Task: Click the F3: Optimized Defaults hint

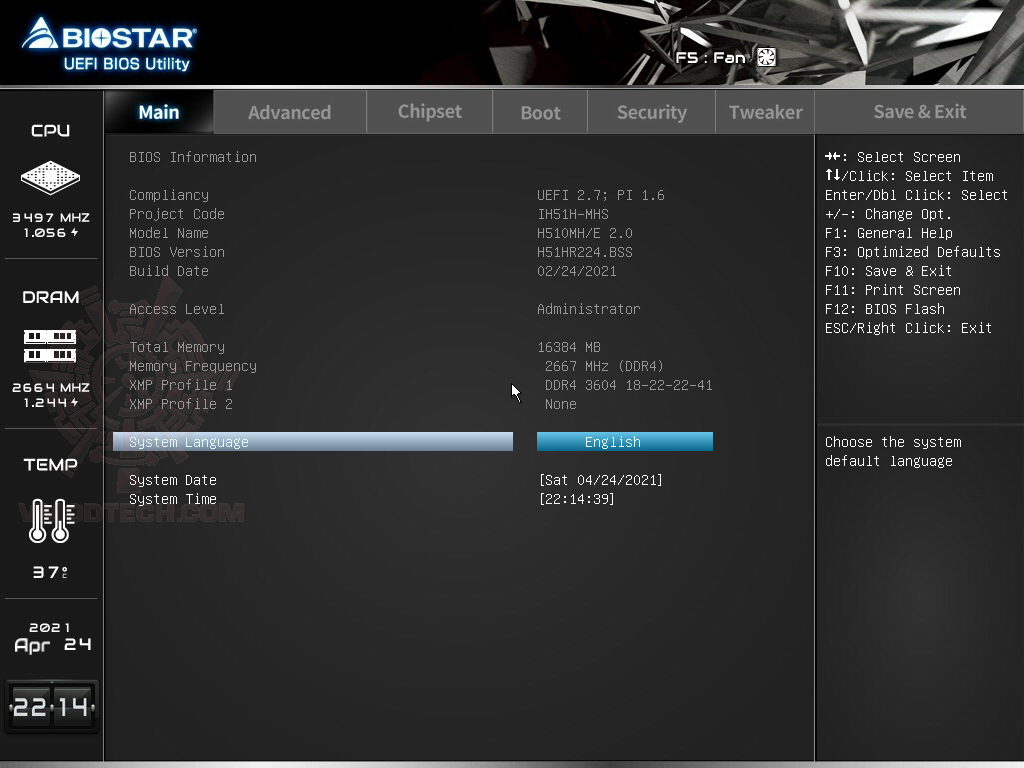Action: [912, 252]
